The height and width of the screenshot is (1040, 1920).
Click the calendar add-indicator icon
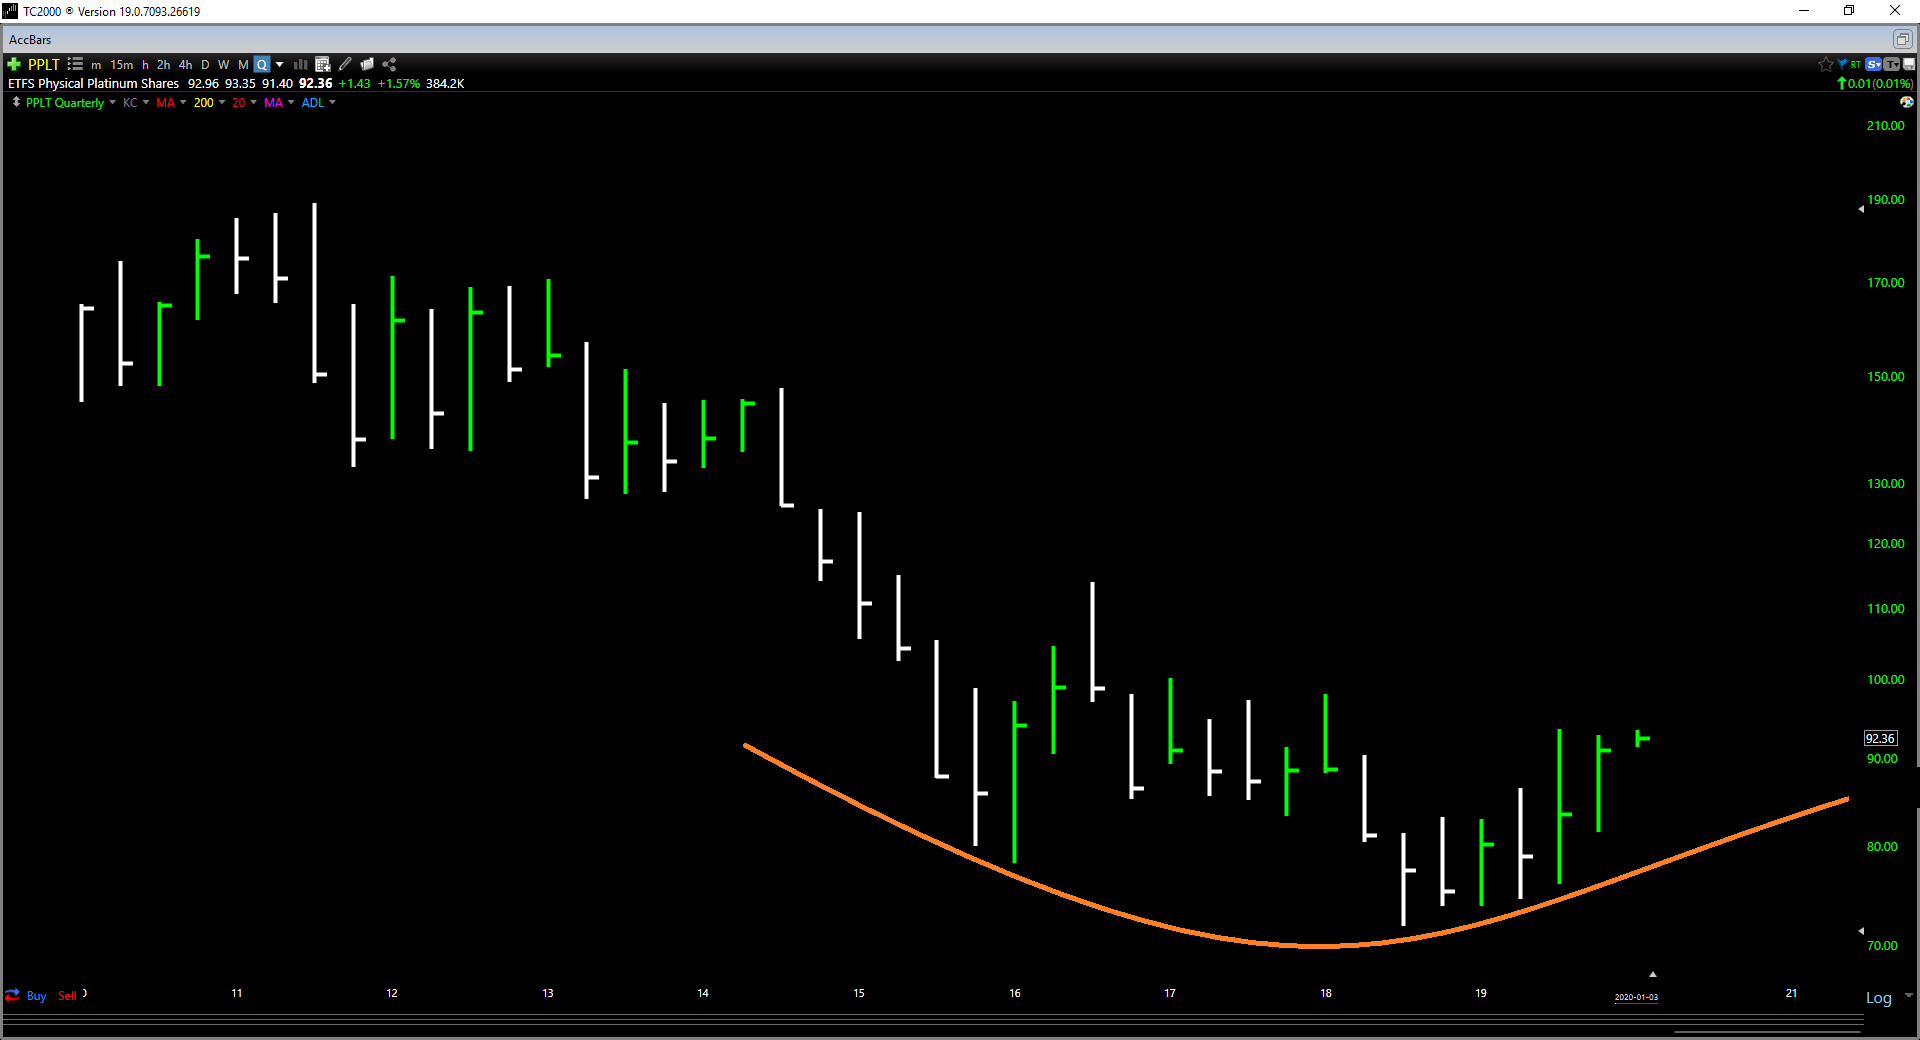[x=322, y=64]
